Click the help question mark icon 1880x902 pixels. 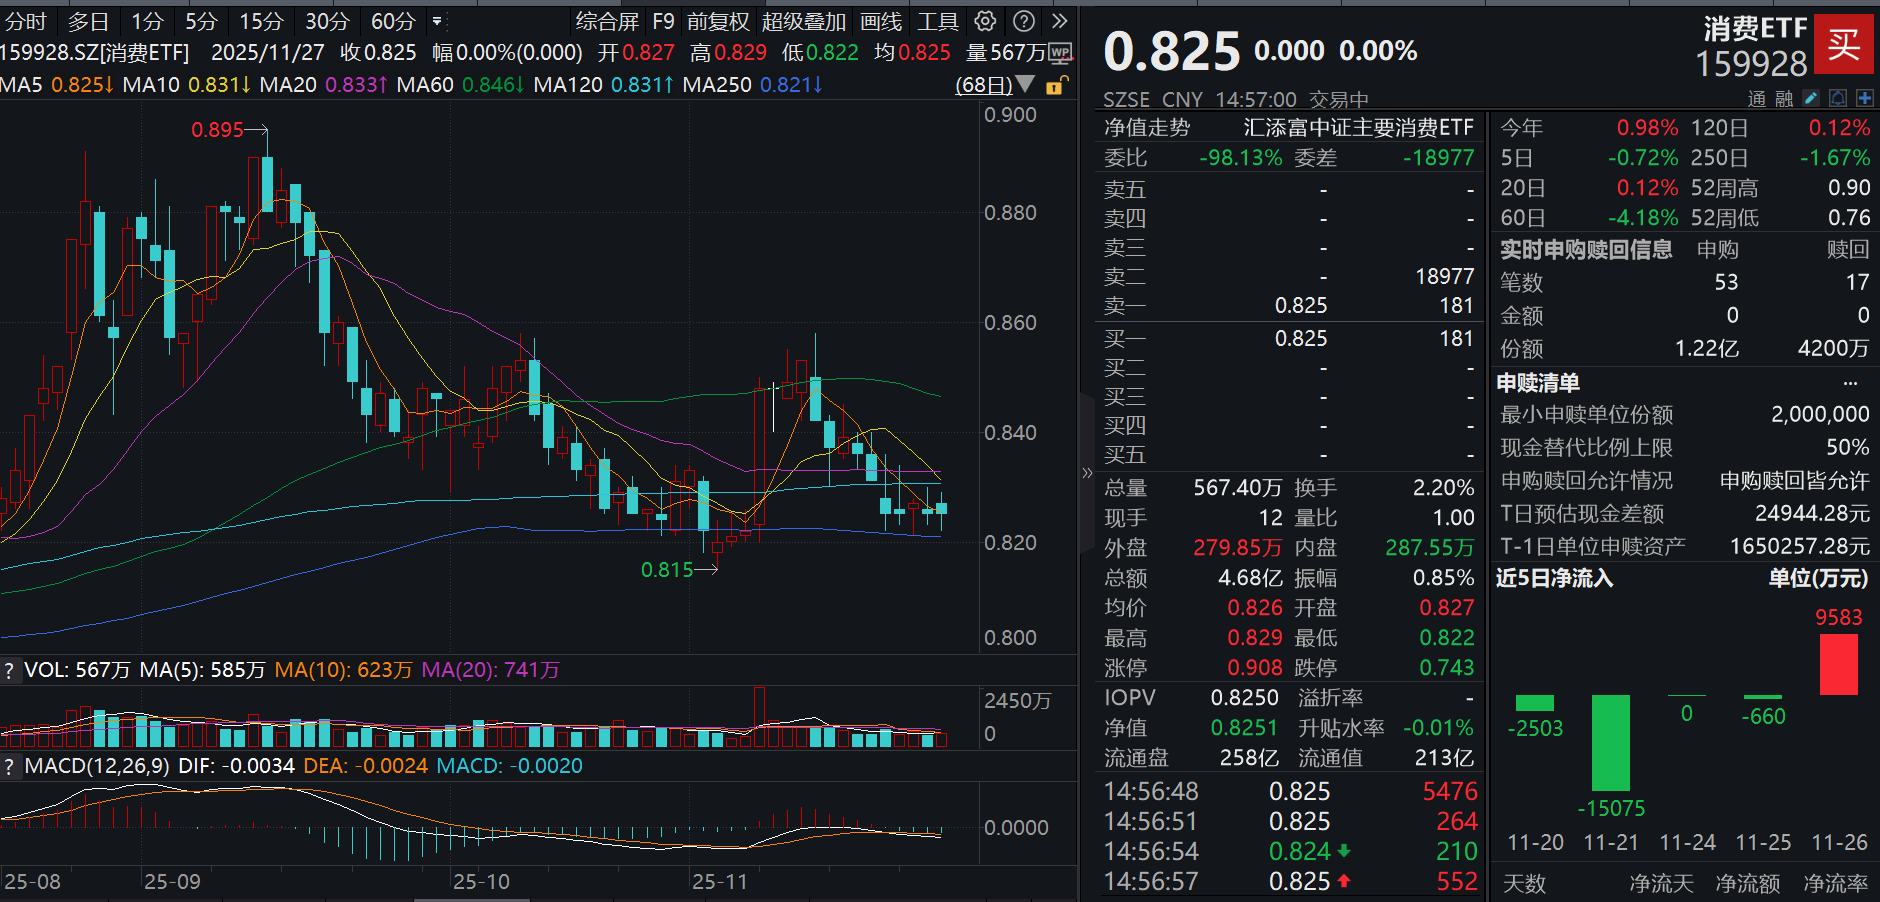point(1022,21)
